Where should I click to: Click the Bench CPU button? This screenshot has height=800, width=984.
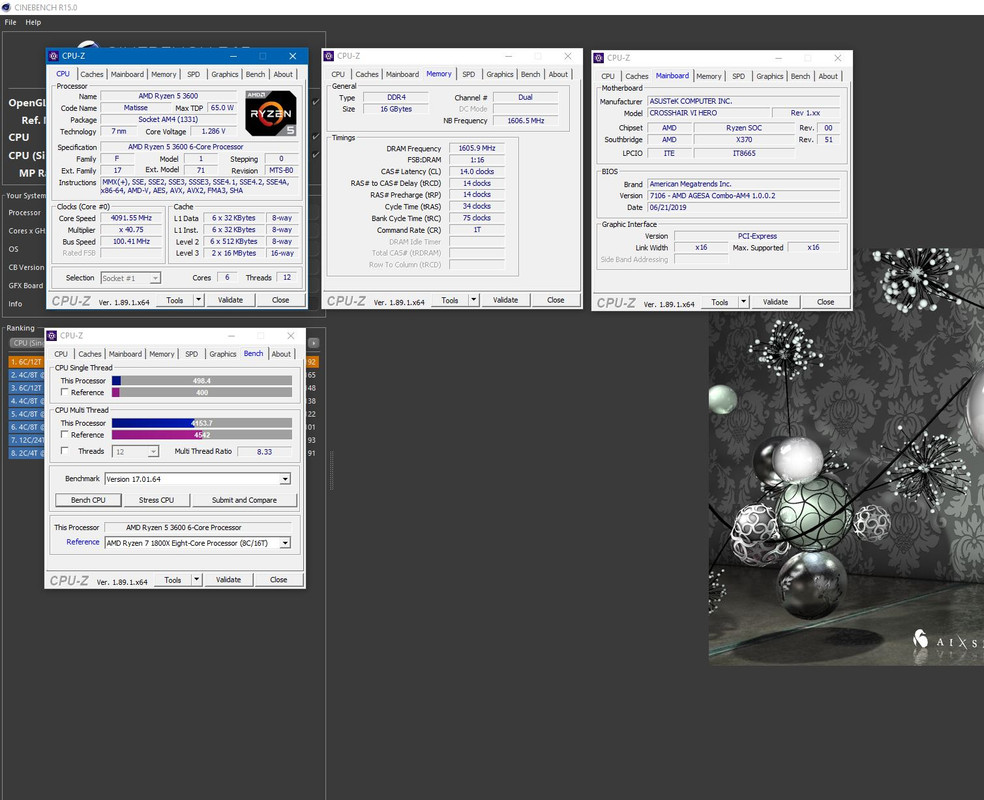click(x=88, y=500)
